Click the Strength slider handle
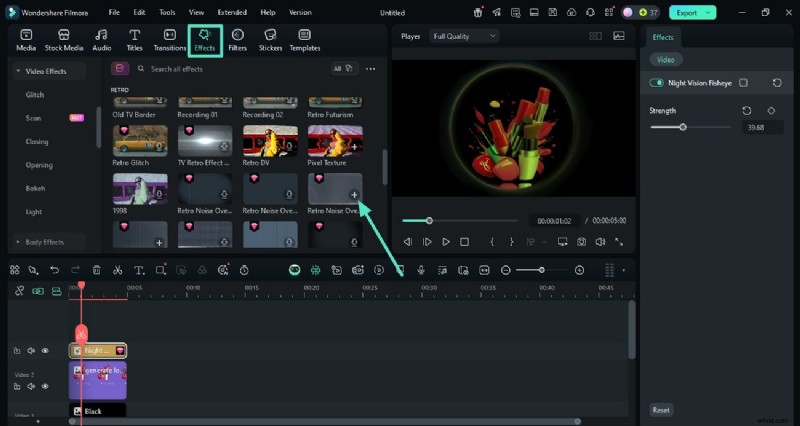800x426 pixels. pyautogui.click(x=683, y=127)
